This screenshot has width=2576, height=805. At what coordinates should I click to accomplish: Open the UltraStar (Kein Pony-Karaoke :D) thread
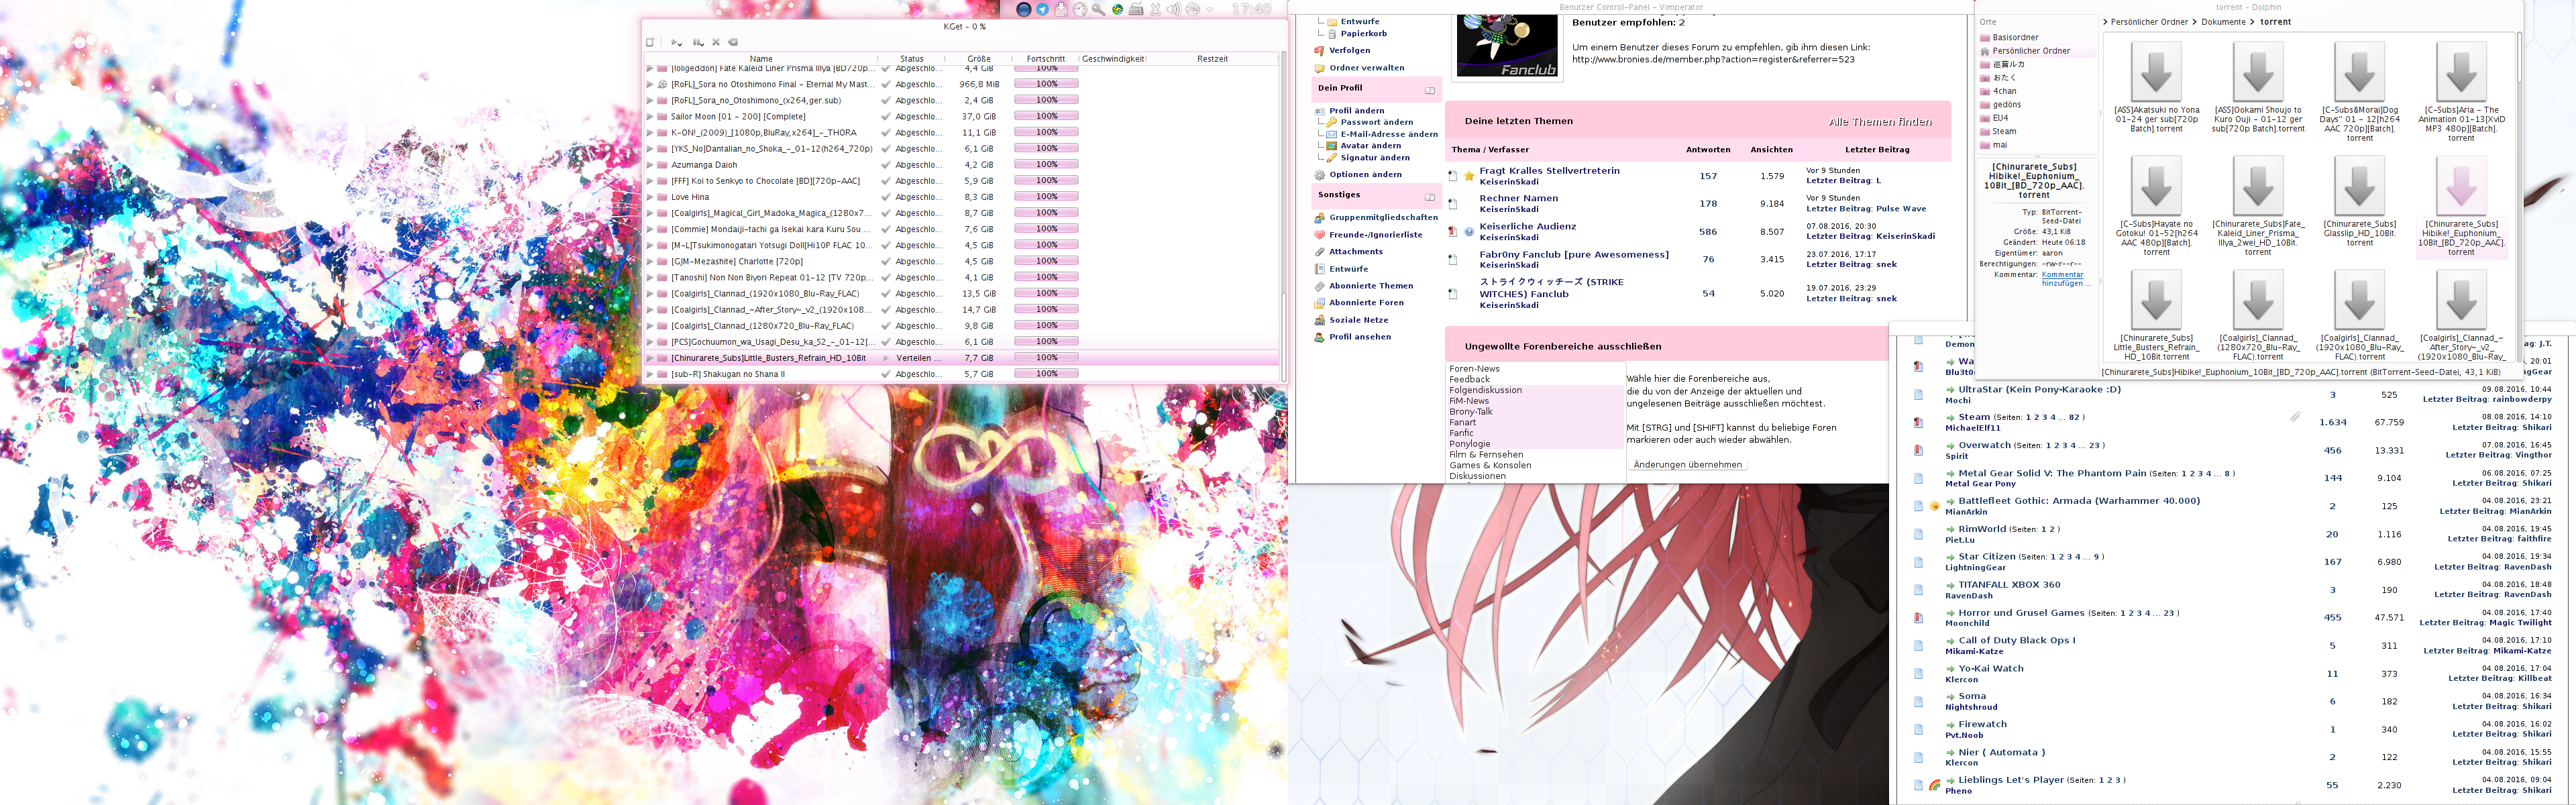click(x=2039, y=389)
